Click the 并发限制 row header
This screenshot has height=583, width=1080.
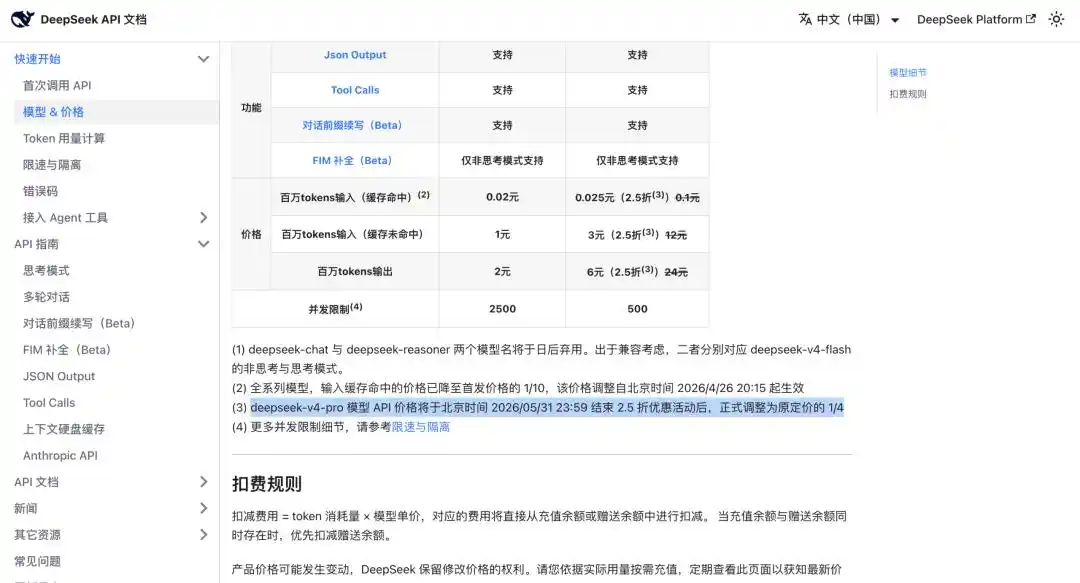(335, 309)
